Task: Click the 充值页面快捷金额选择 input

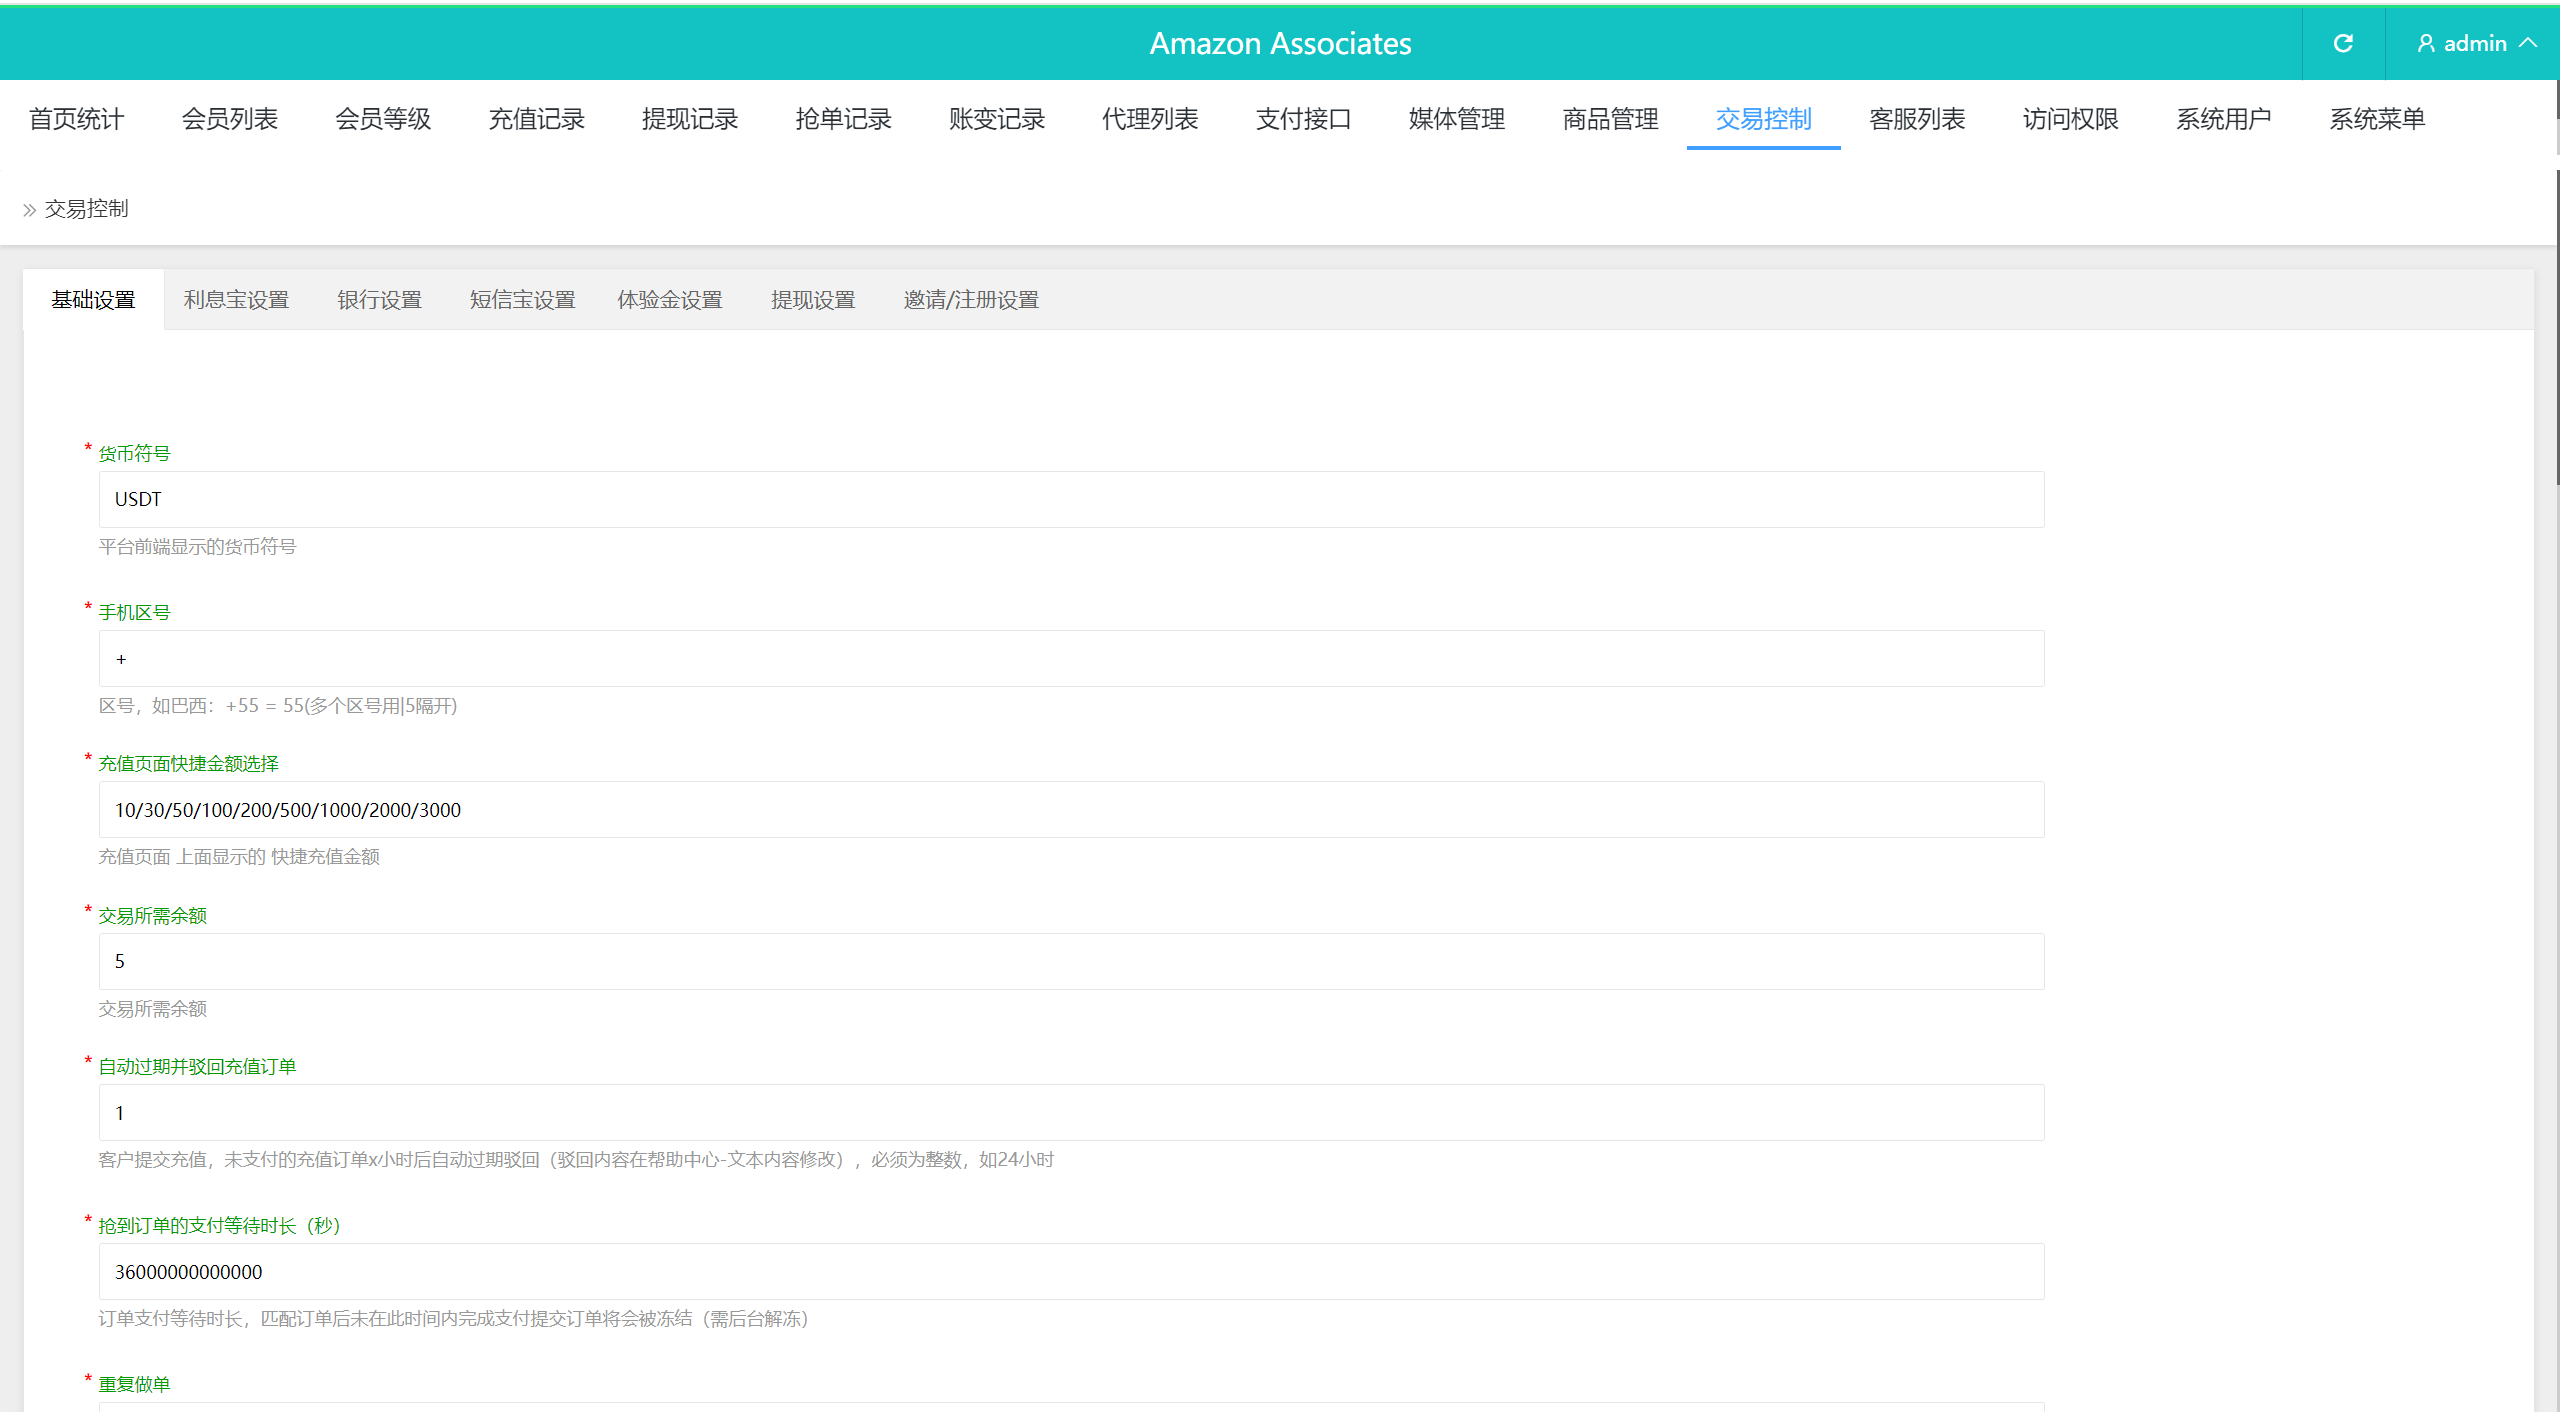Action: coord(1071,809)
